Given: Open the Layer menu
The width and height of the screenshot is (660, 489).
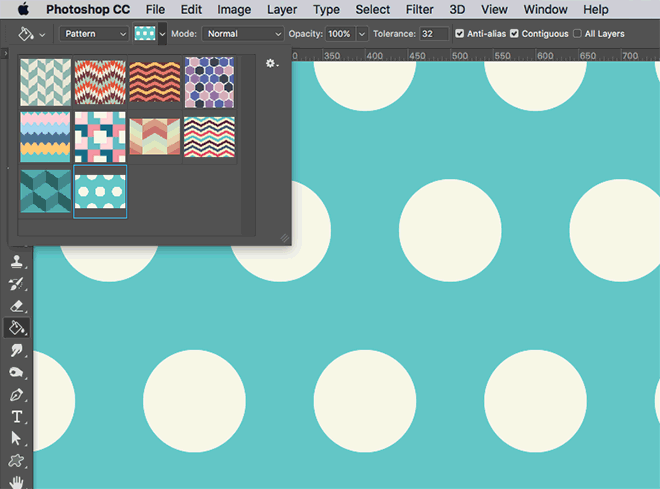Looking at the screenshot, I should tap(282, 9).
